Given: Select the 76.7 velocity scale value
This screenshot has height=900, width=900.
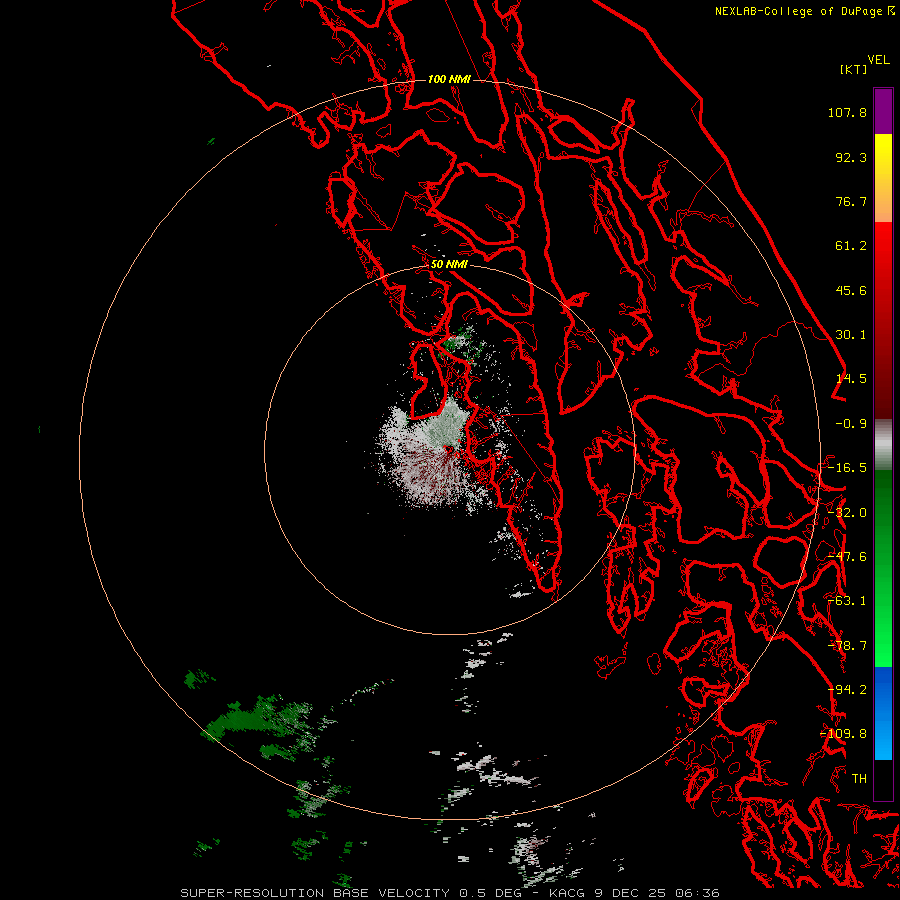Looking at the screenshot, I should point(851,201).
